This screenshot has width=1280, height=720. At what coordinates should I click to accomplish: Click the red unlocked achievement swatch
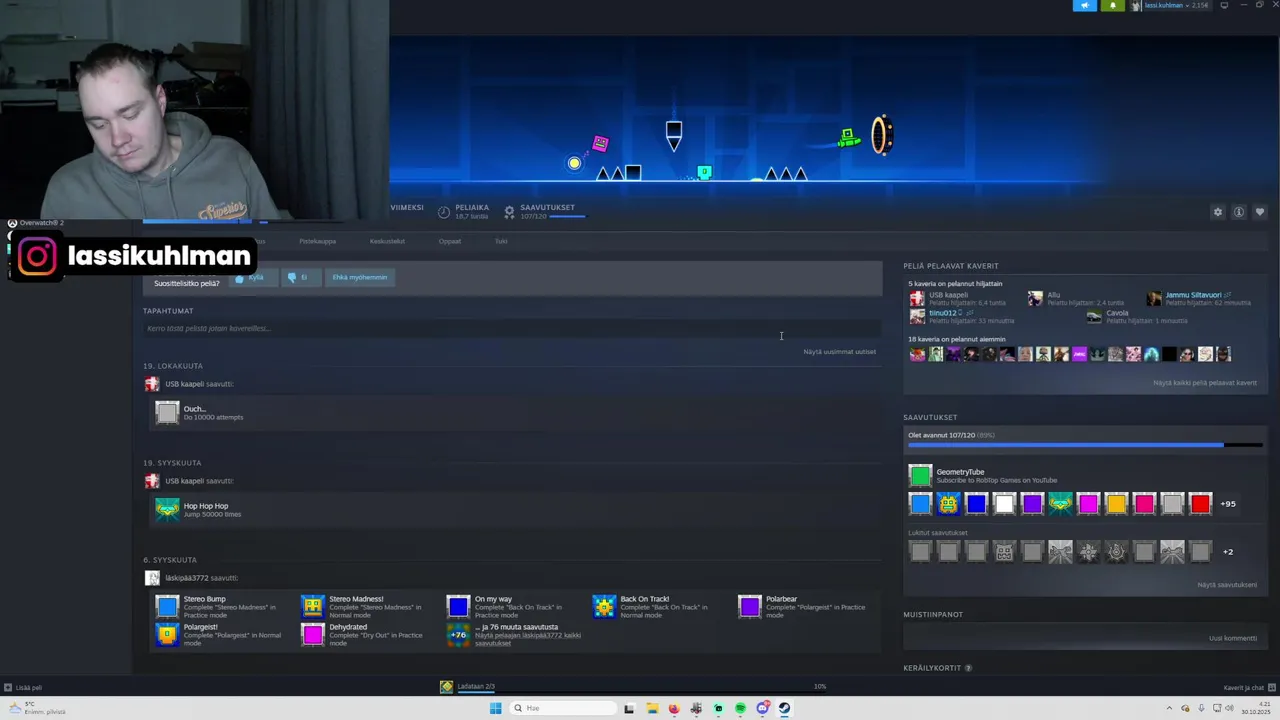(1200, 504)
